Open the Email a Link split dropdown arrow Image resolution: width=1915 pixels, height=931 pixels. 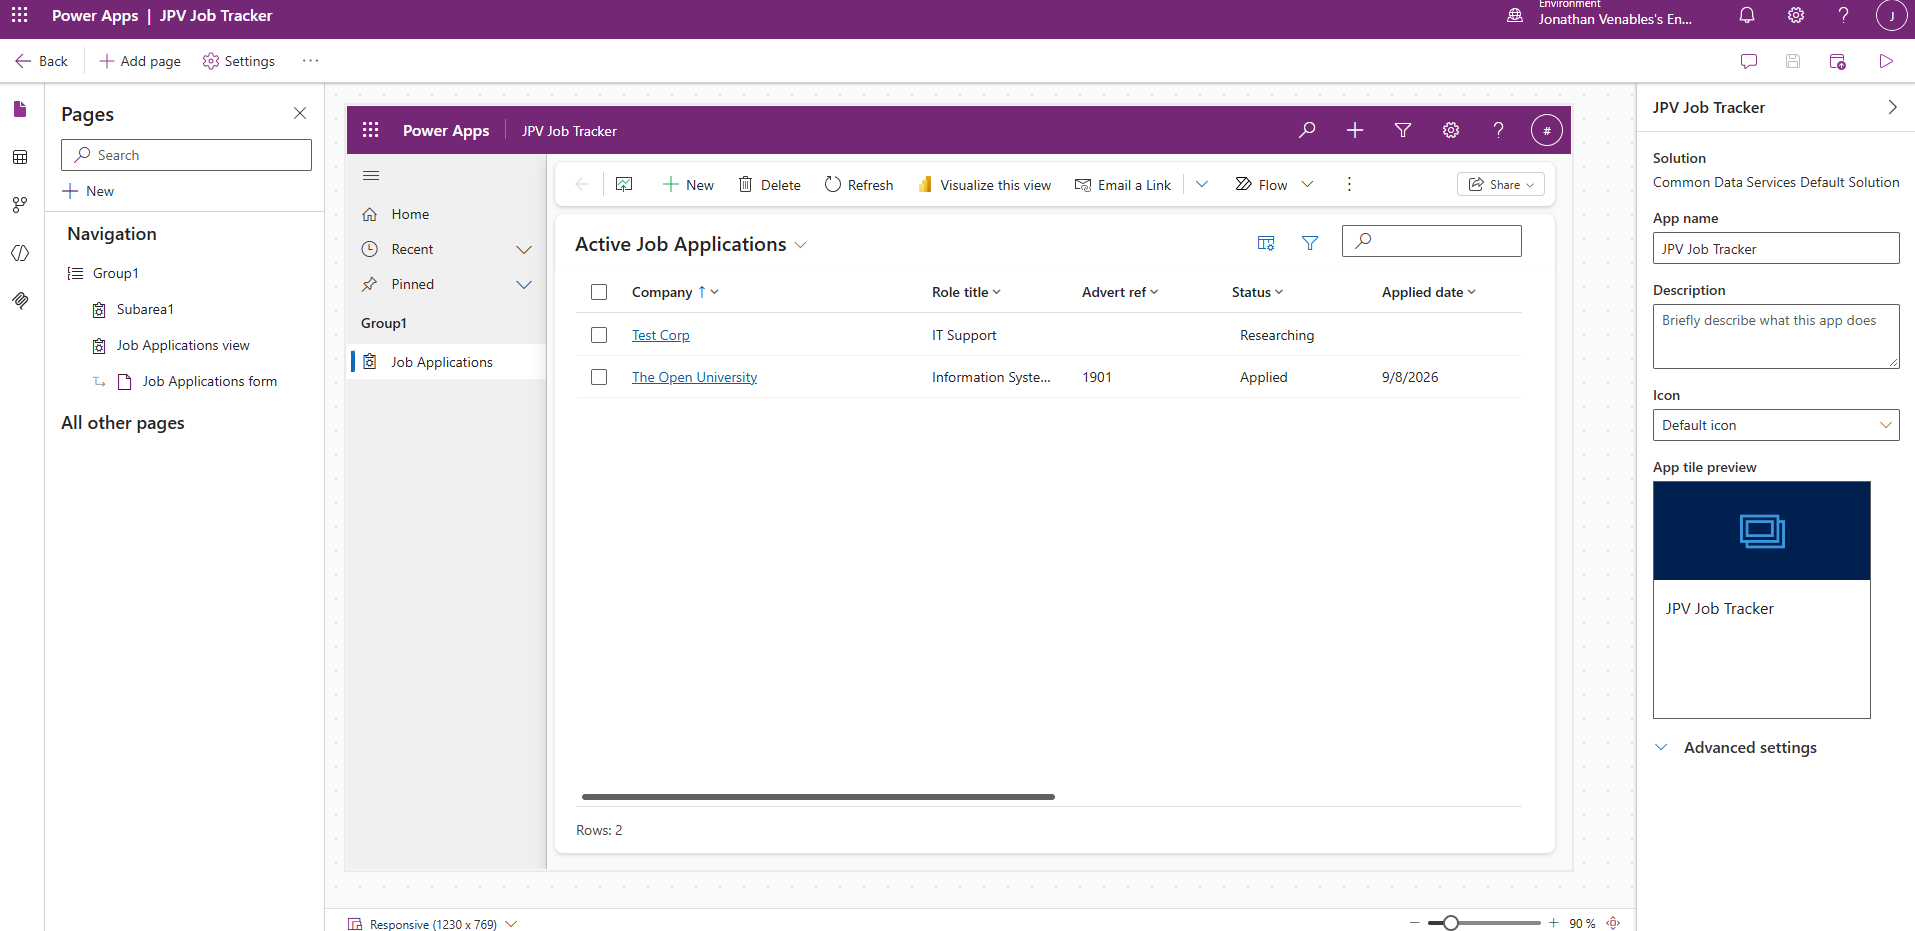1202,184
